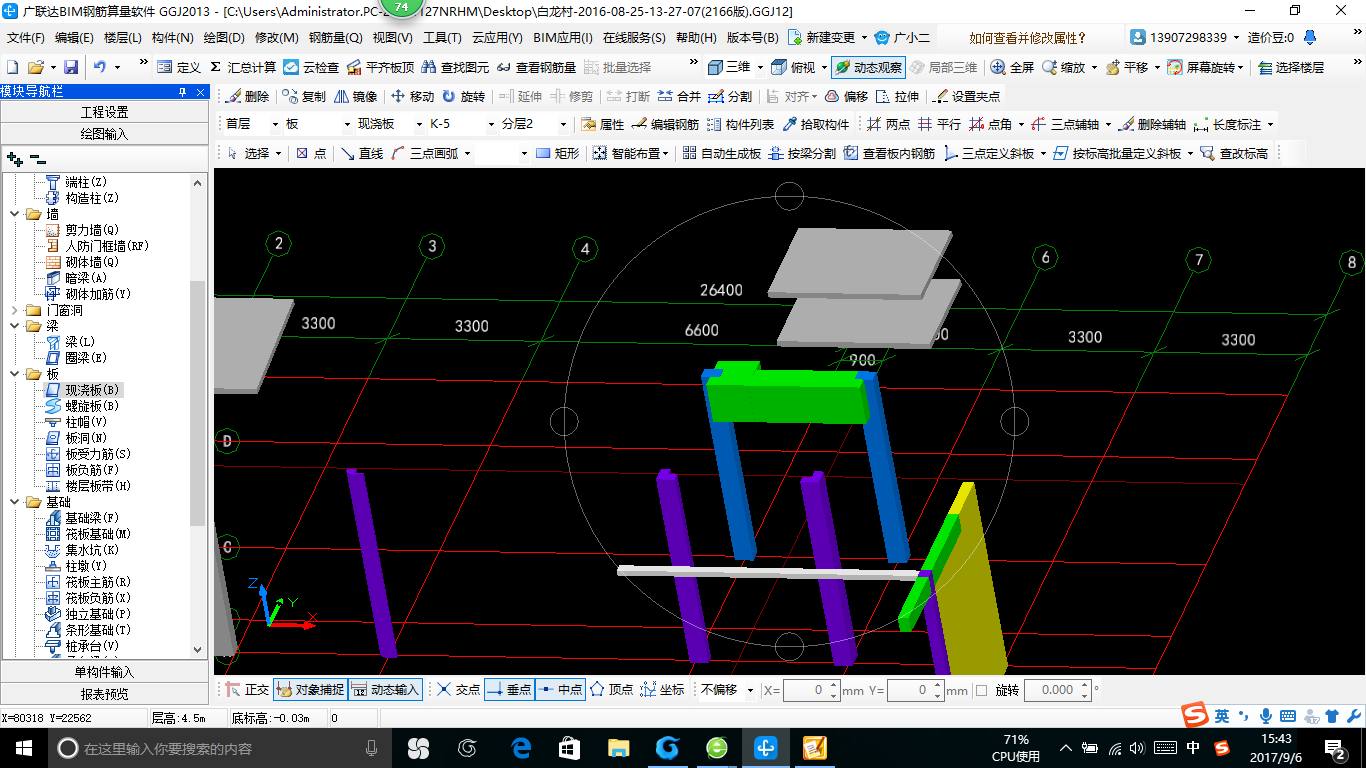Select the 直线 line drawing tool
The height and width of the screenshot is (768, 1366).
point(361,153)
